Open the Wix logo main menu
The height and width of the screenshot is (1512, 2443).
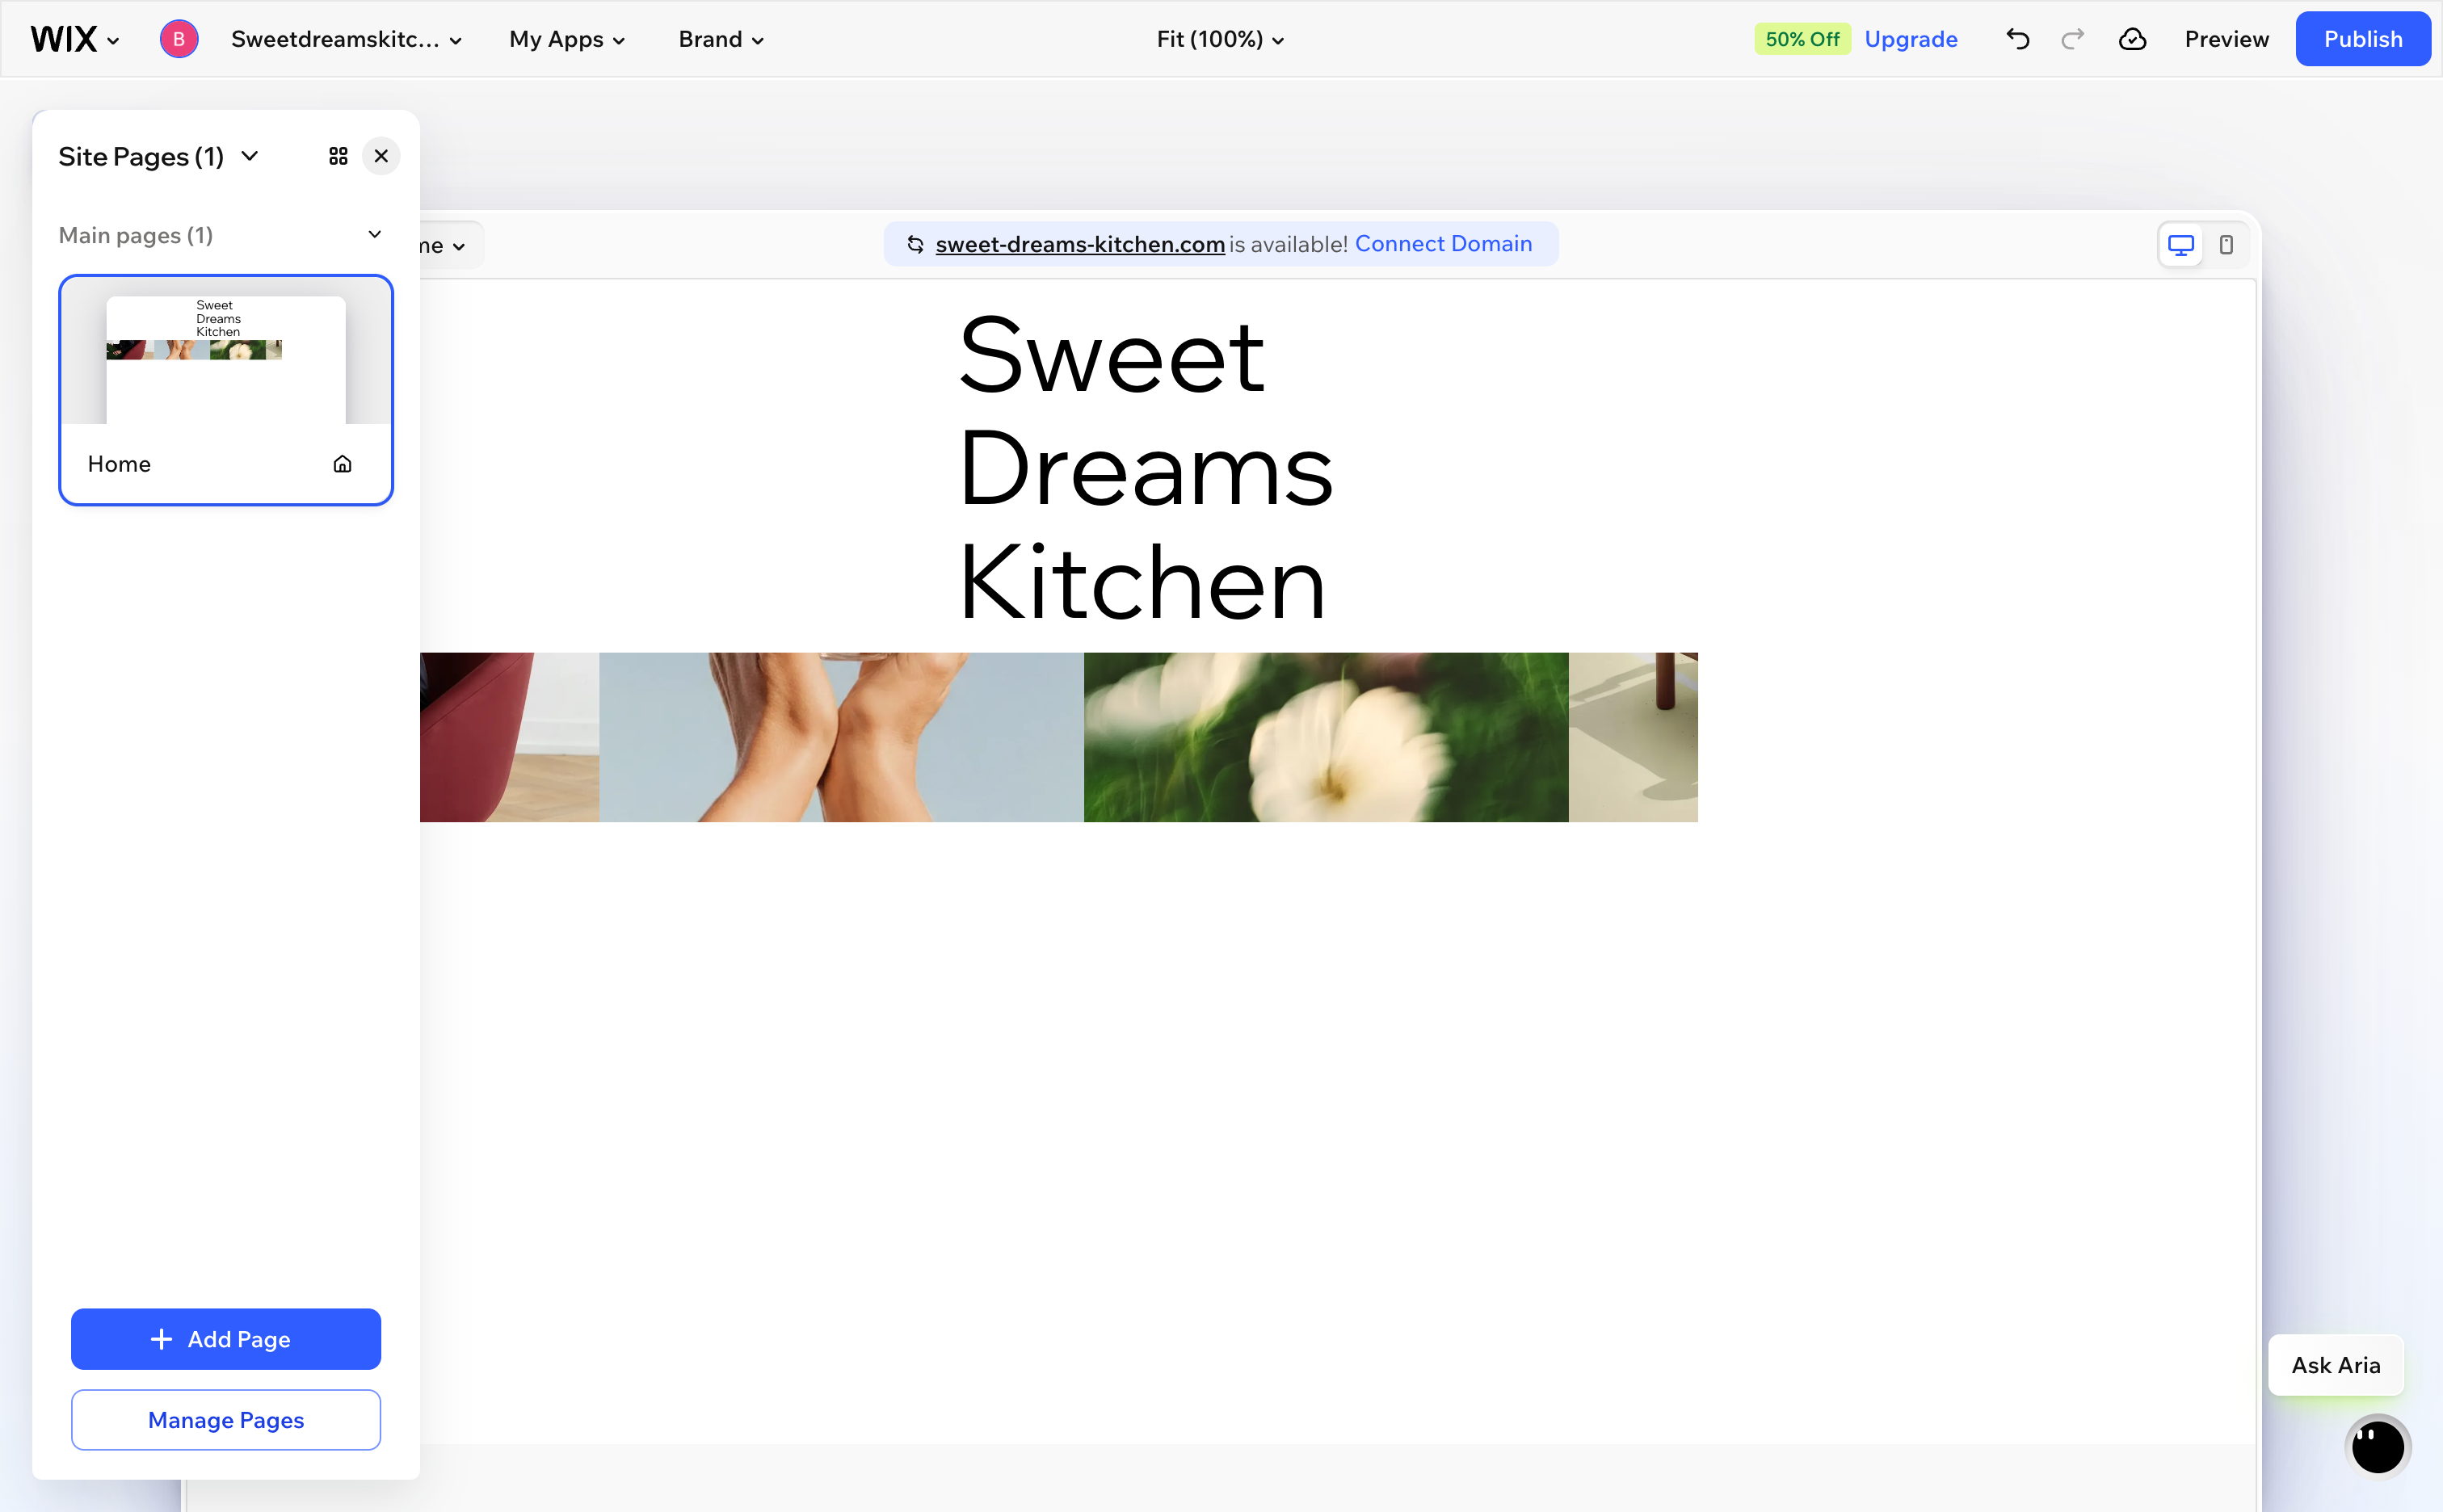pyautogui.click(x=75, y=40)
